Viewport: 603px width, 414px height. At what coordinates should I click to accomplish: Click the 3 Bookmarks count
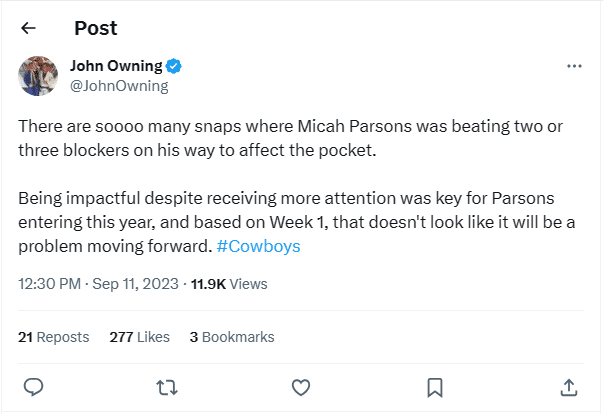[232, 337]
